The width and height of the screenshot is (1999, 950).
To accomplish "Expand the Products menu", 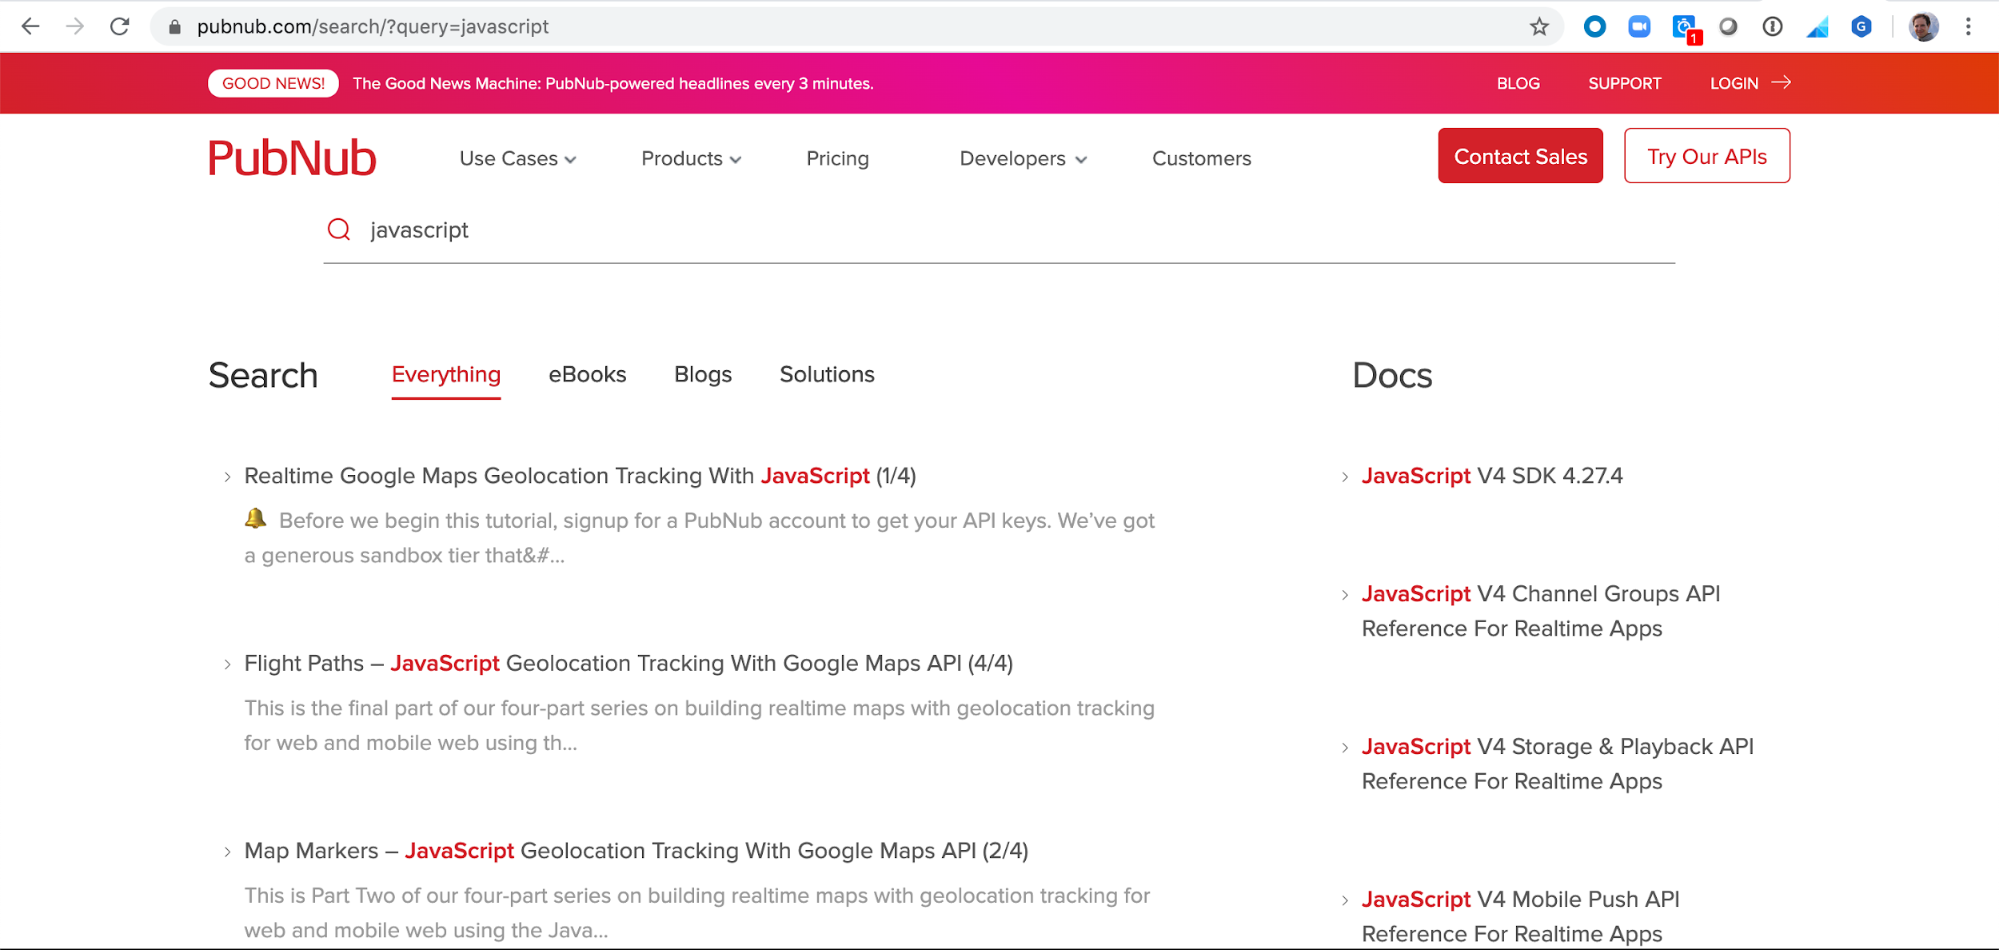I will (691, 158).
